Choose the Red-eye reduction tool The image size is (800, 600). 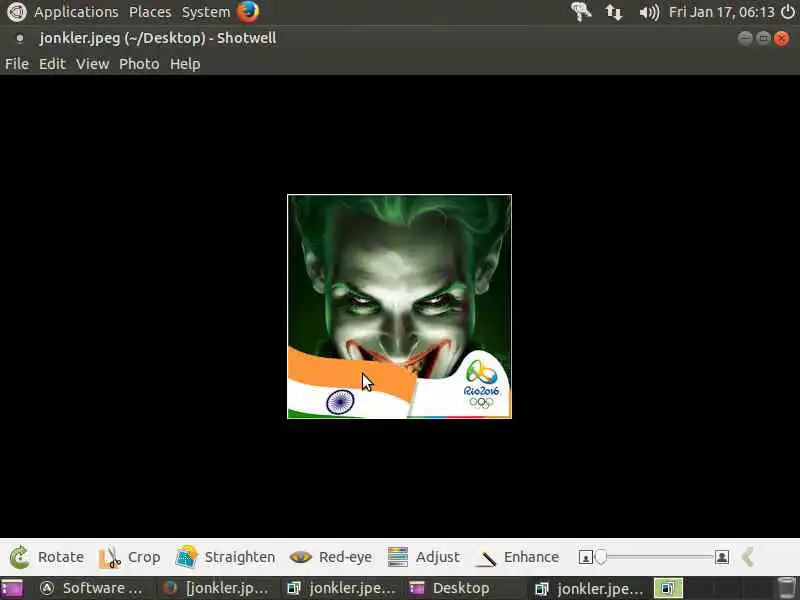(x=331, y=557)
